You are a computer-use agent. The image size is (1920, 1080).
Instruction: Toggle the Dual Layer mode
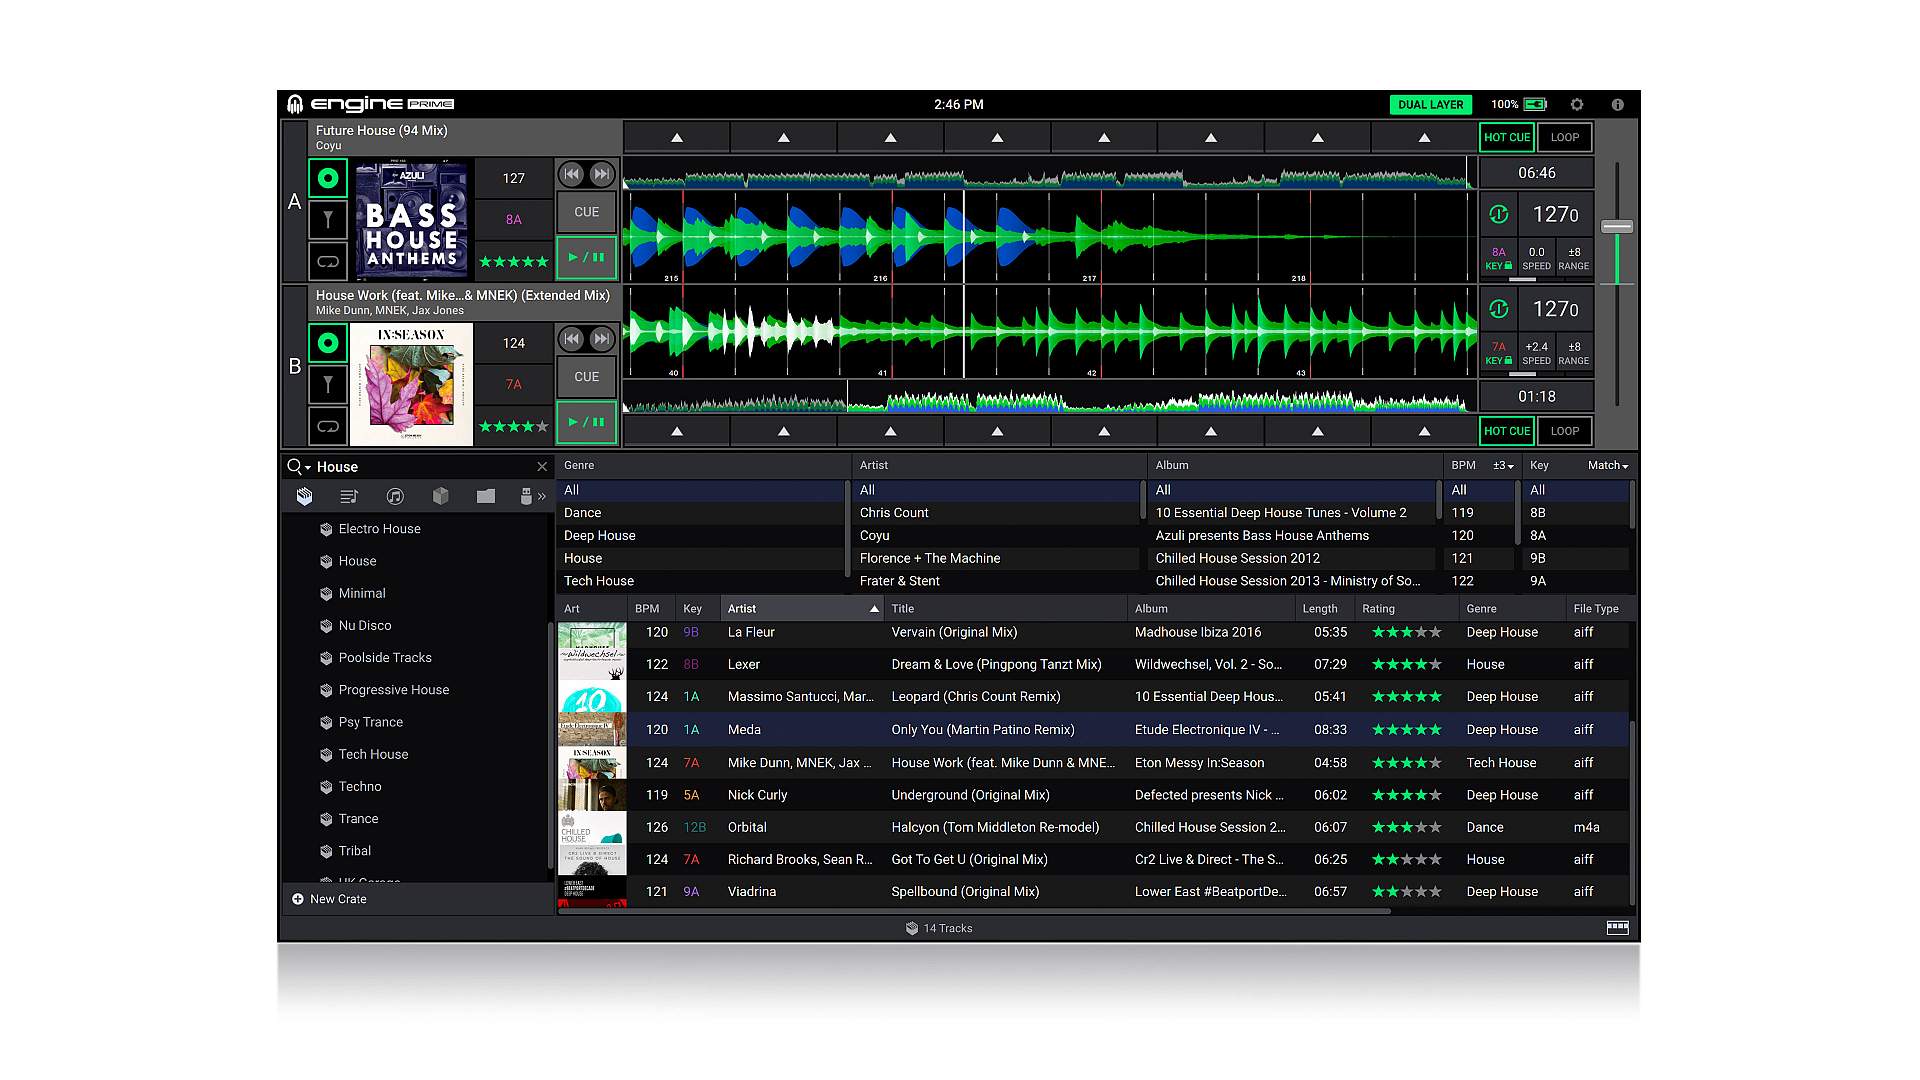tap(1430, 104)
